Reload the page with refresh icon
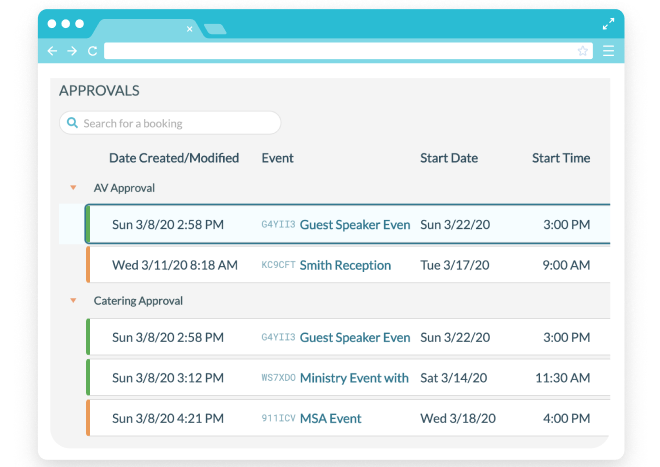 92,51
